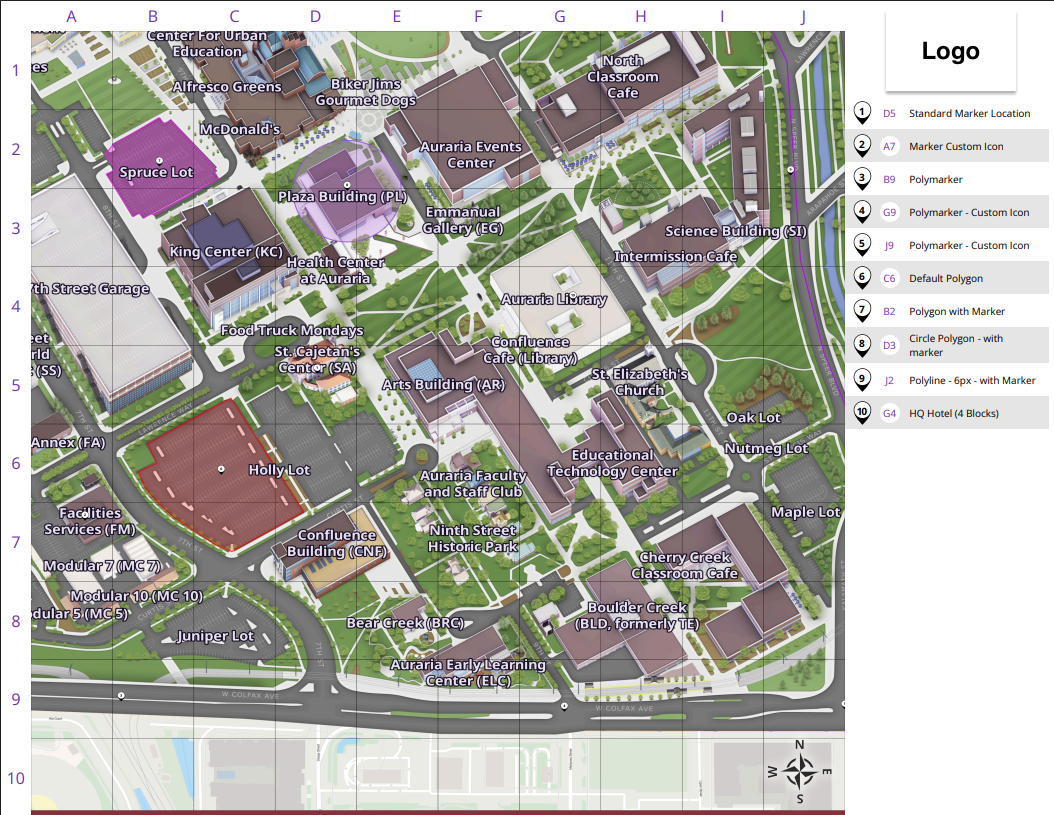Screen dimensions: 1054x815
Task: Open the Logo box above the legend
Action: point(950,51)
